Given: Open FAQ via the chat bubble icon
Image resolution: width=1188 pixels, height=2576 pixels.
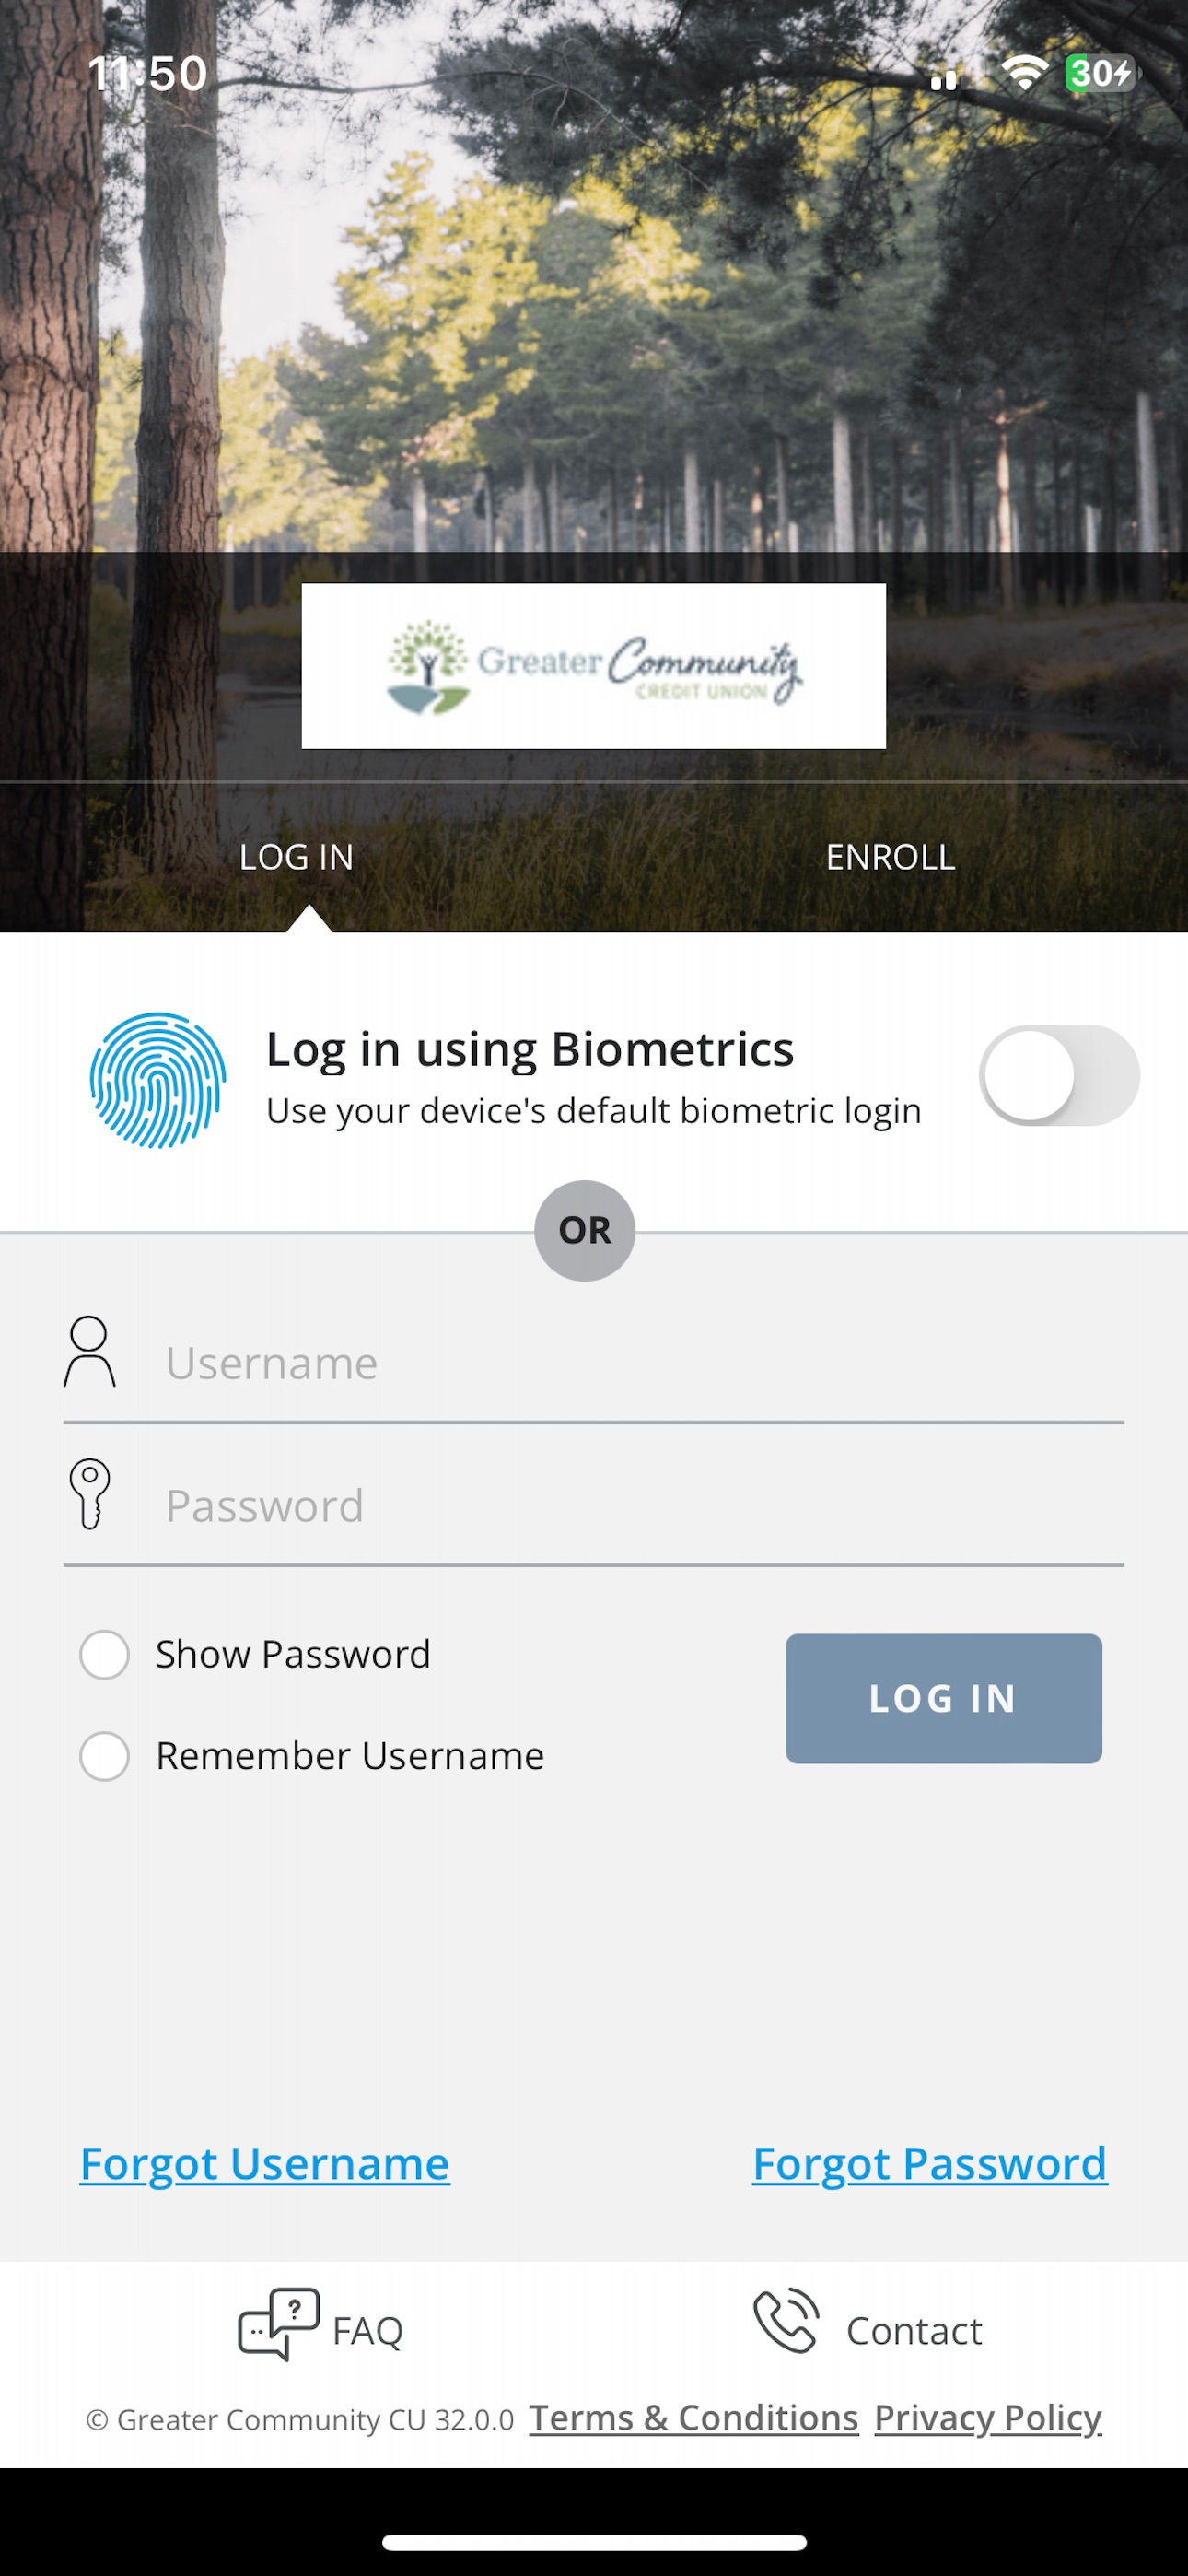Looking at the screenshot, I should (x=279, y=2324).
